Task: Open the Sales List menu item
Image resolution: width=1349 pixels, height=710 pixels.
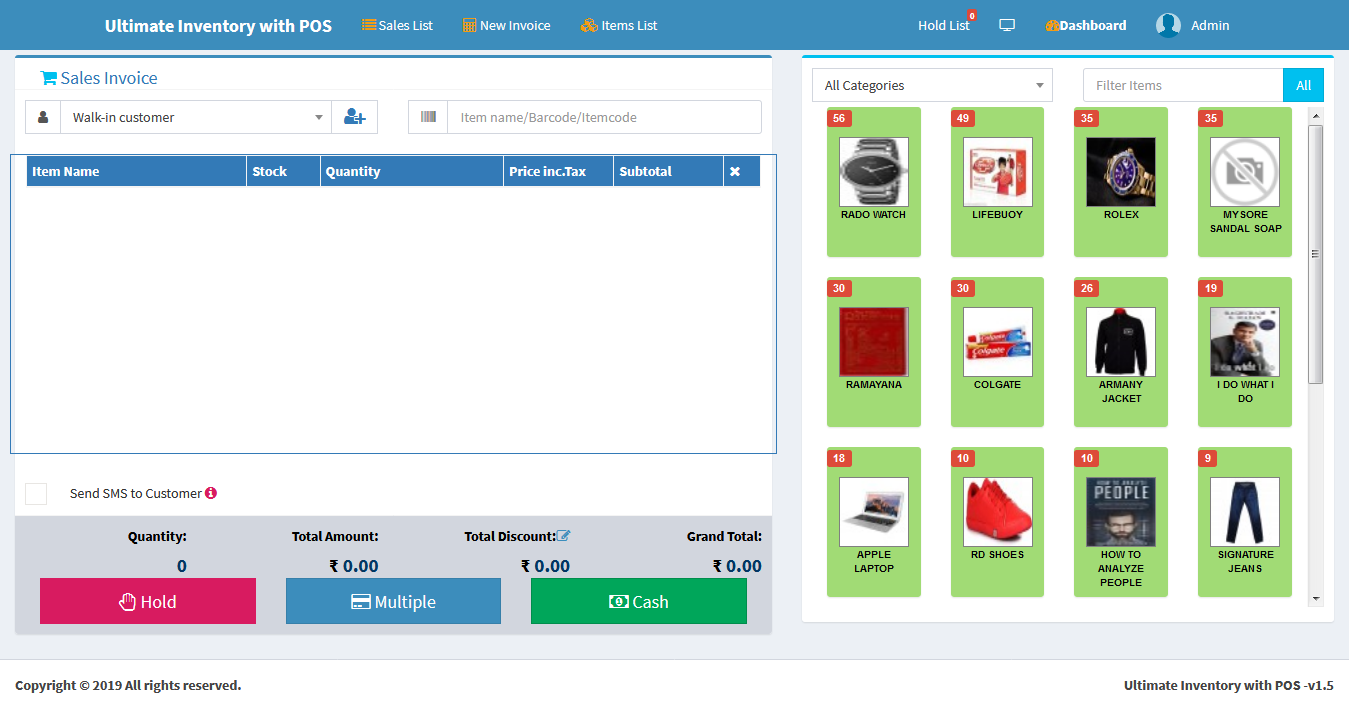Action: click(x=397, y=25)
